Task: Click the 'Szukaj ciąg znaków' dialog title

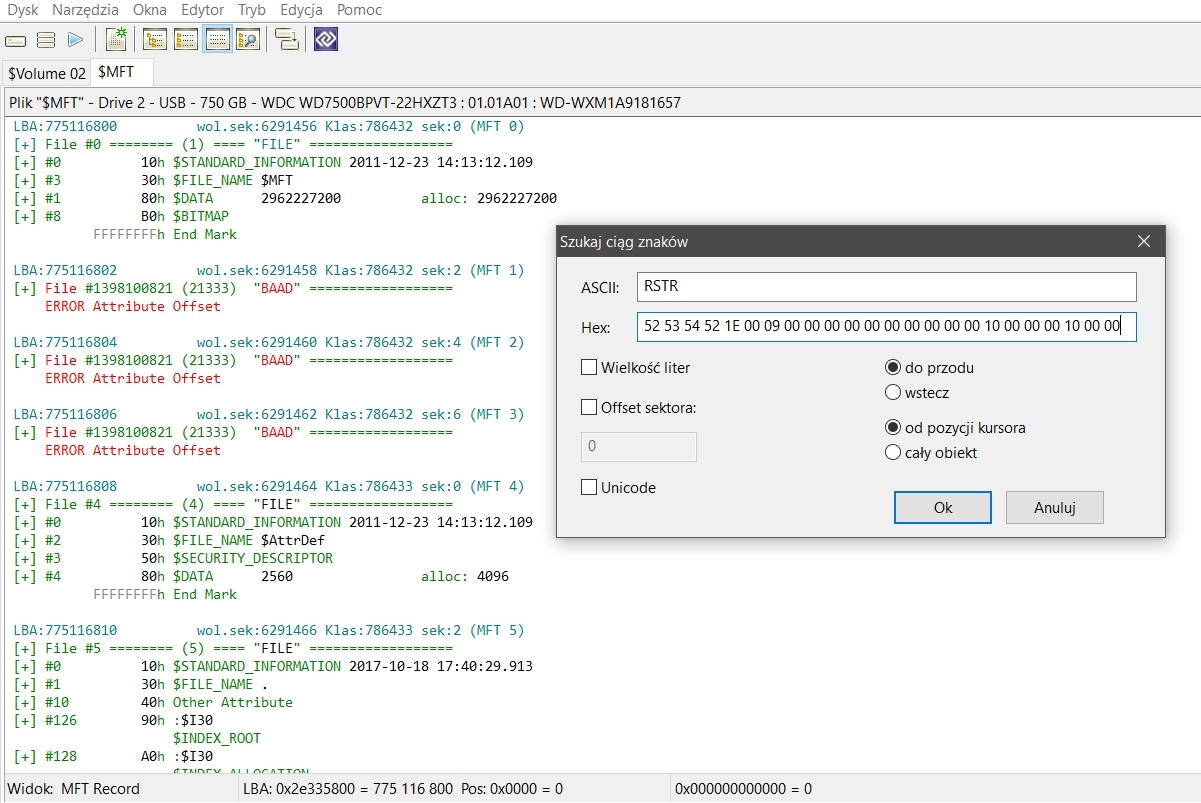Action: click(x=624, y=241)
